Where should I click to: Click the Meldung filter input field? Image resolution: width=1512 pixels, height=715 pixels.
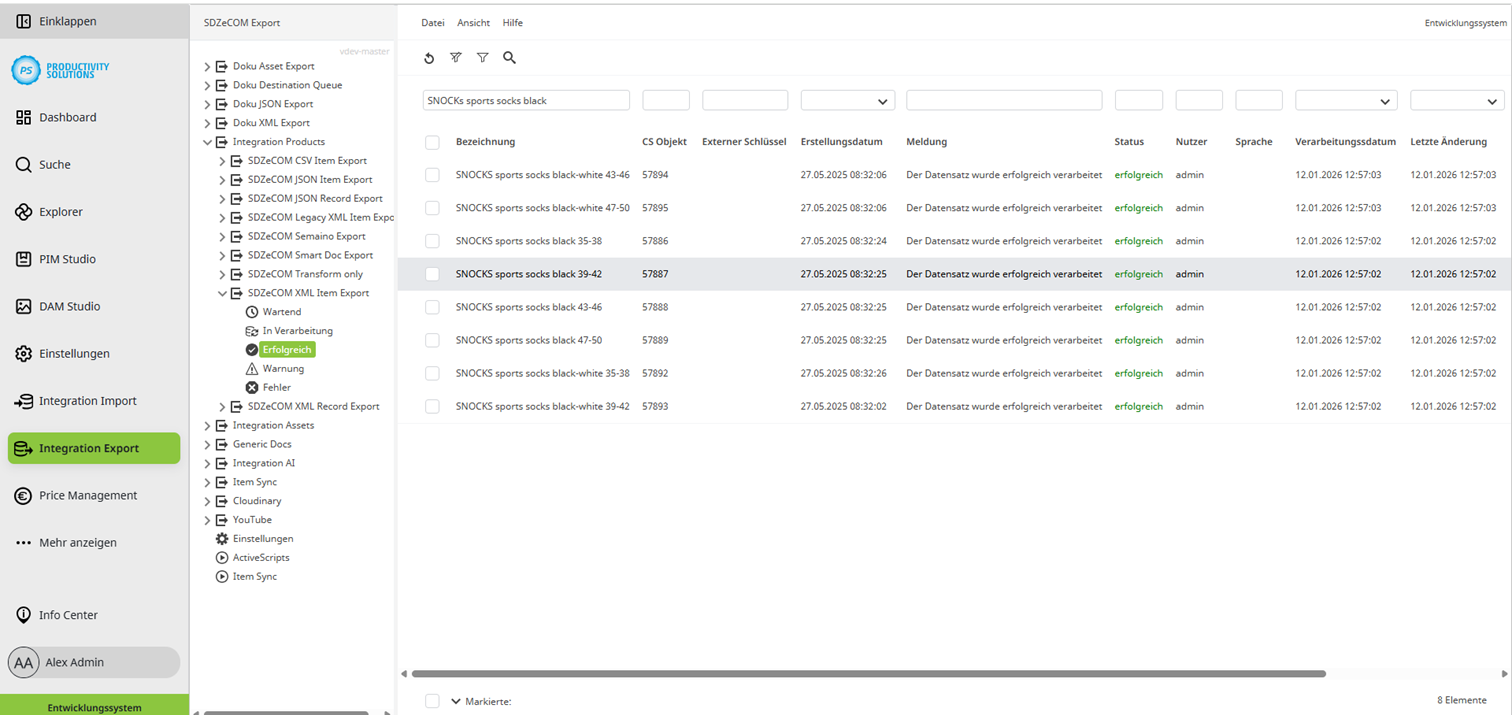pos(1004,101)
